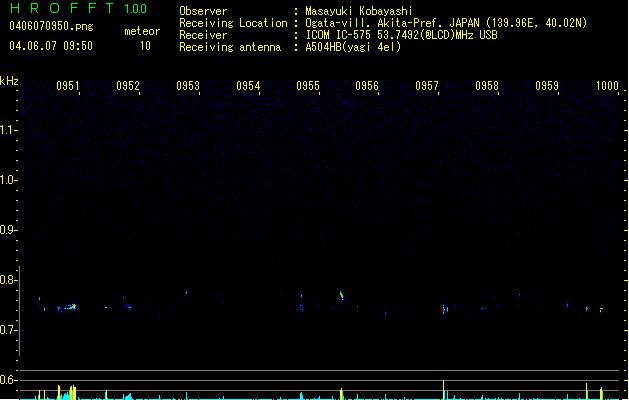Screen dimensions: 629x400
Task: Click the 1000 time marker
Action: click(607, 86)
